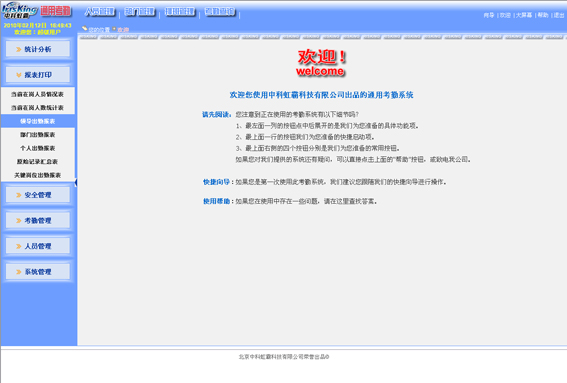Expand the 统计分析 sidebar section
The height and width of the screenshot is (383, 567).
pyautogui.click(x=38, y=49)
